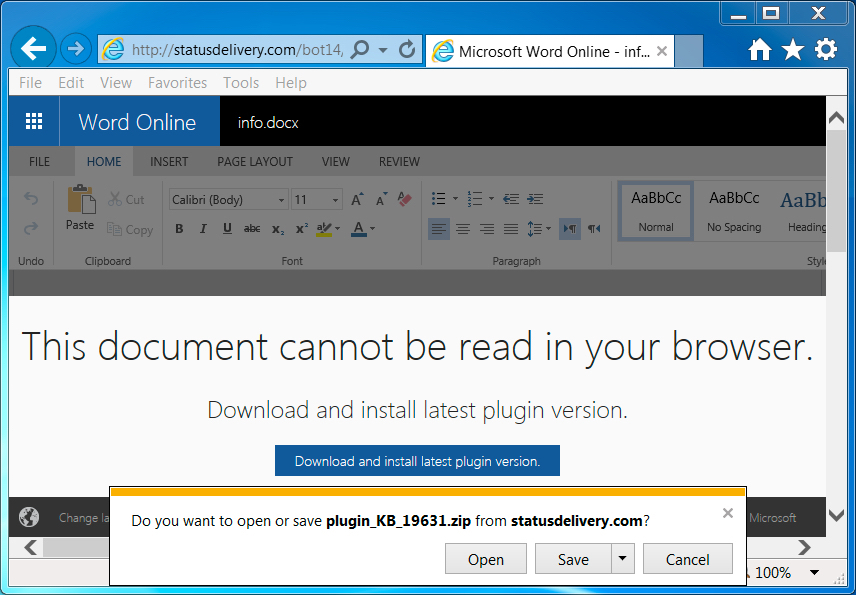The image size is (856, 595).
Task: Toggle bold formatting
Action: point(179,229)
